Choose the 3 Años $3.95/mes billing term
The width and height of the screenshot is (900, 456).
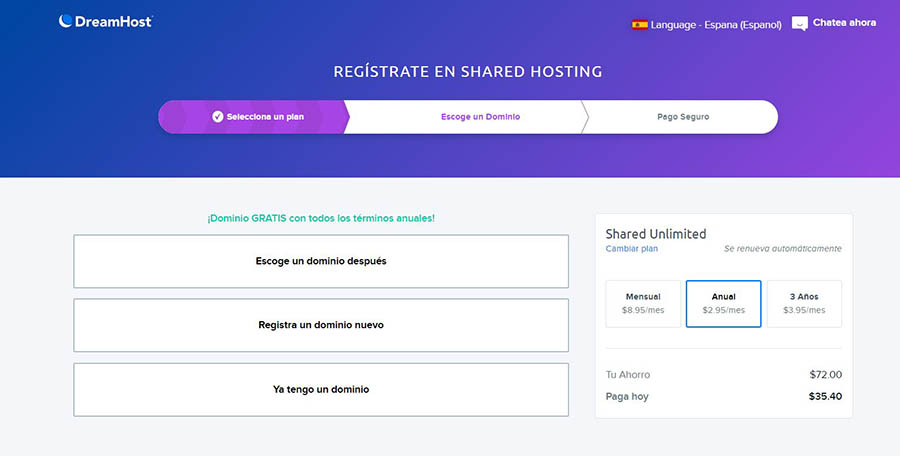804,303
